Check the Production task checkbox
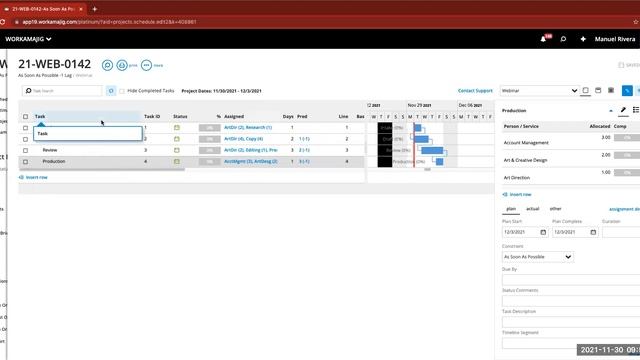 (x=26, y=162)
